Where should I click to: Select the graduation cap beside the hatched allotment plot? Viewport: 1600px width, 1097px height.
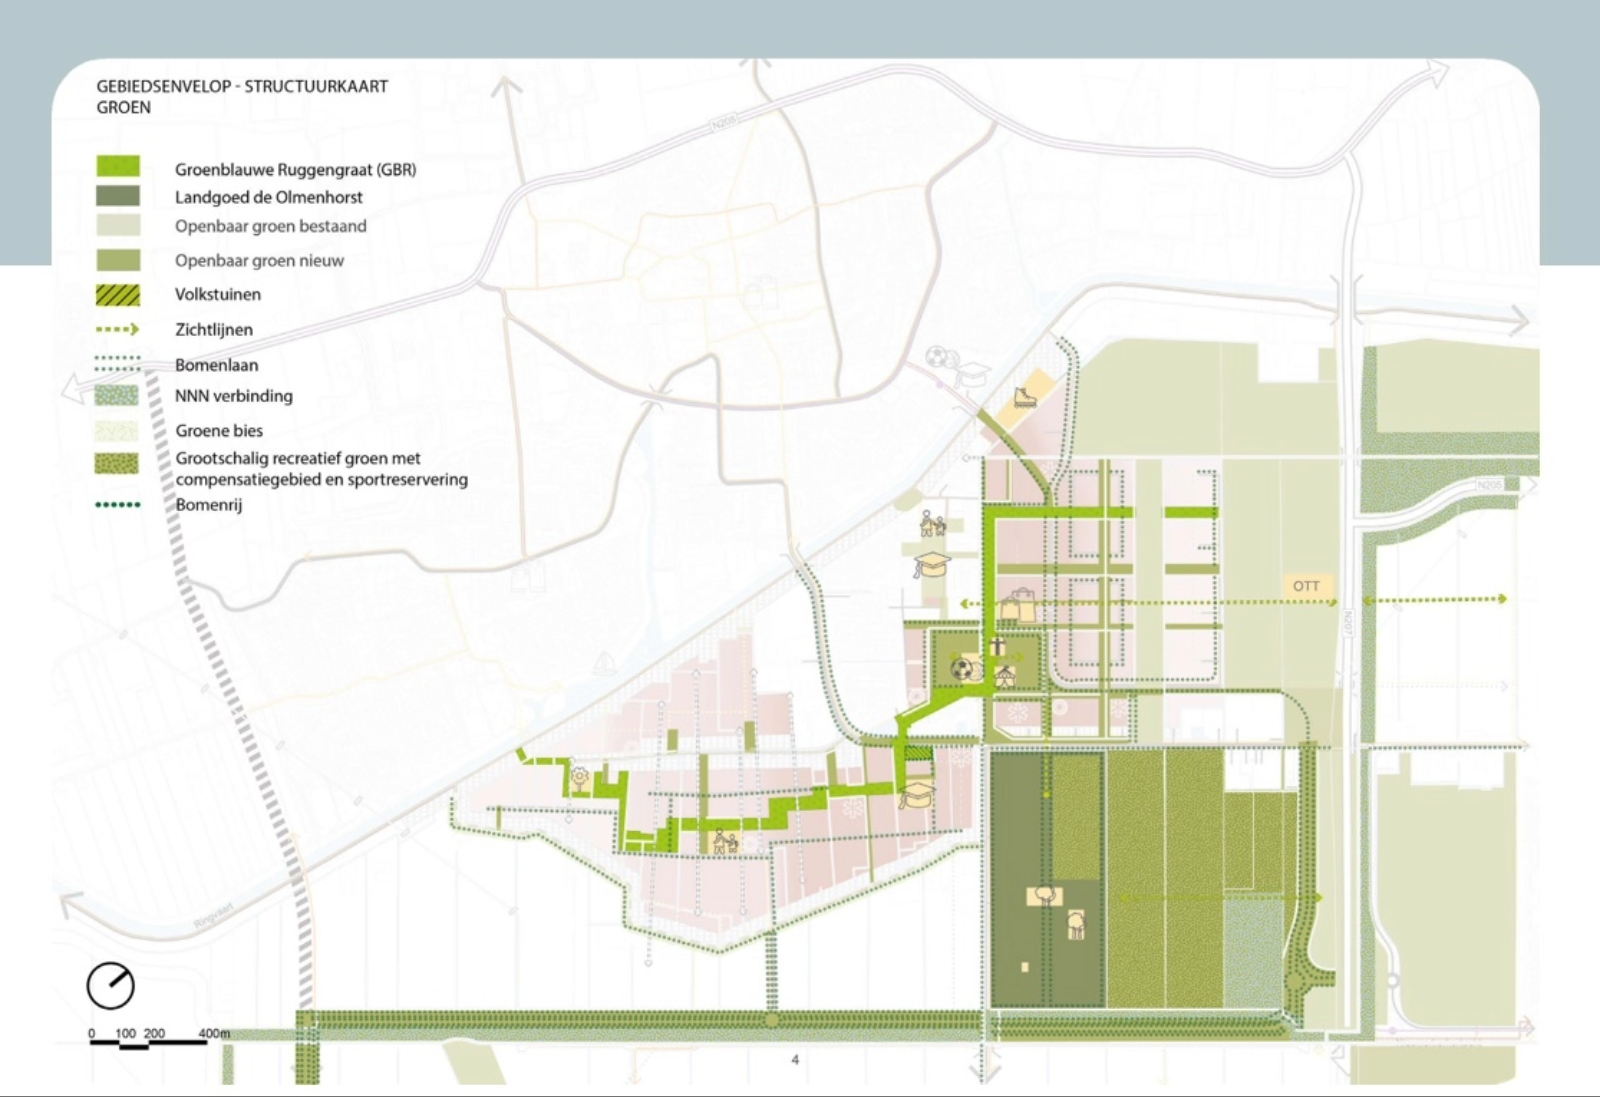pyautogui.click(x=917, y=795)
